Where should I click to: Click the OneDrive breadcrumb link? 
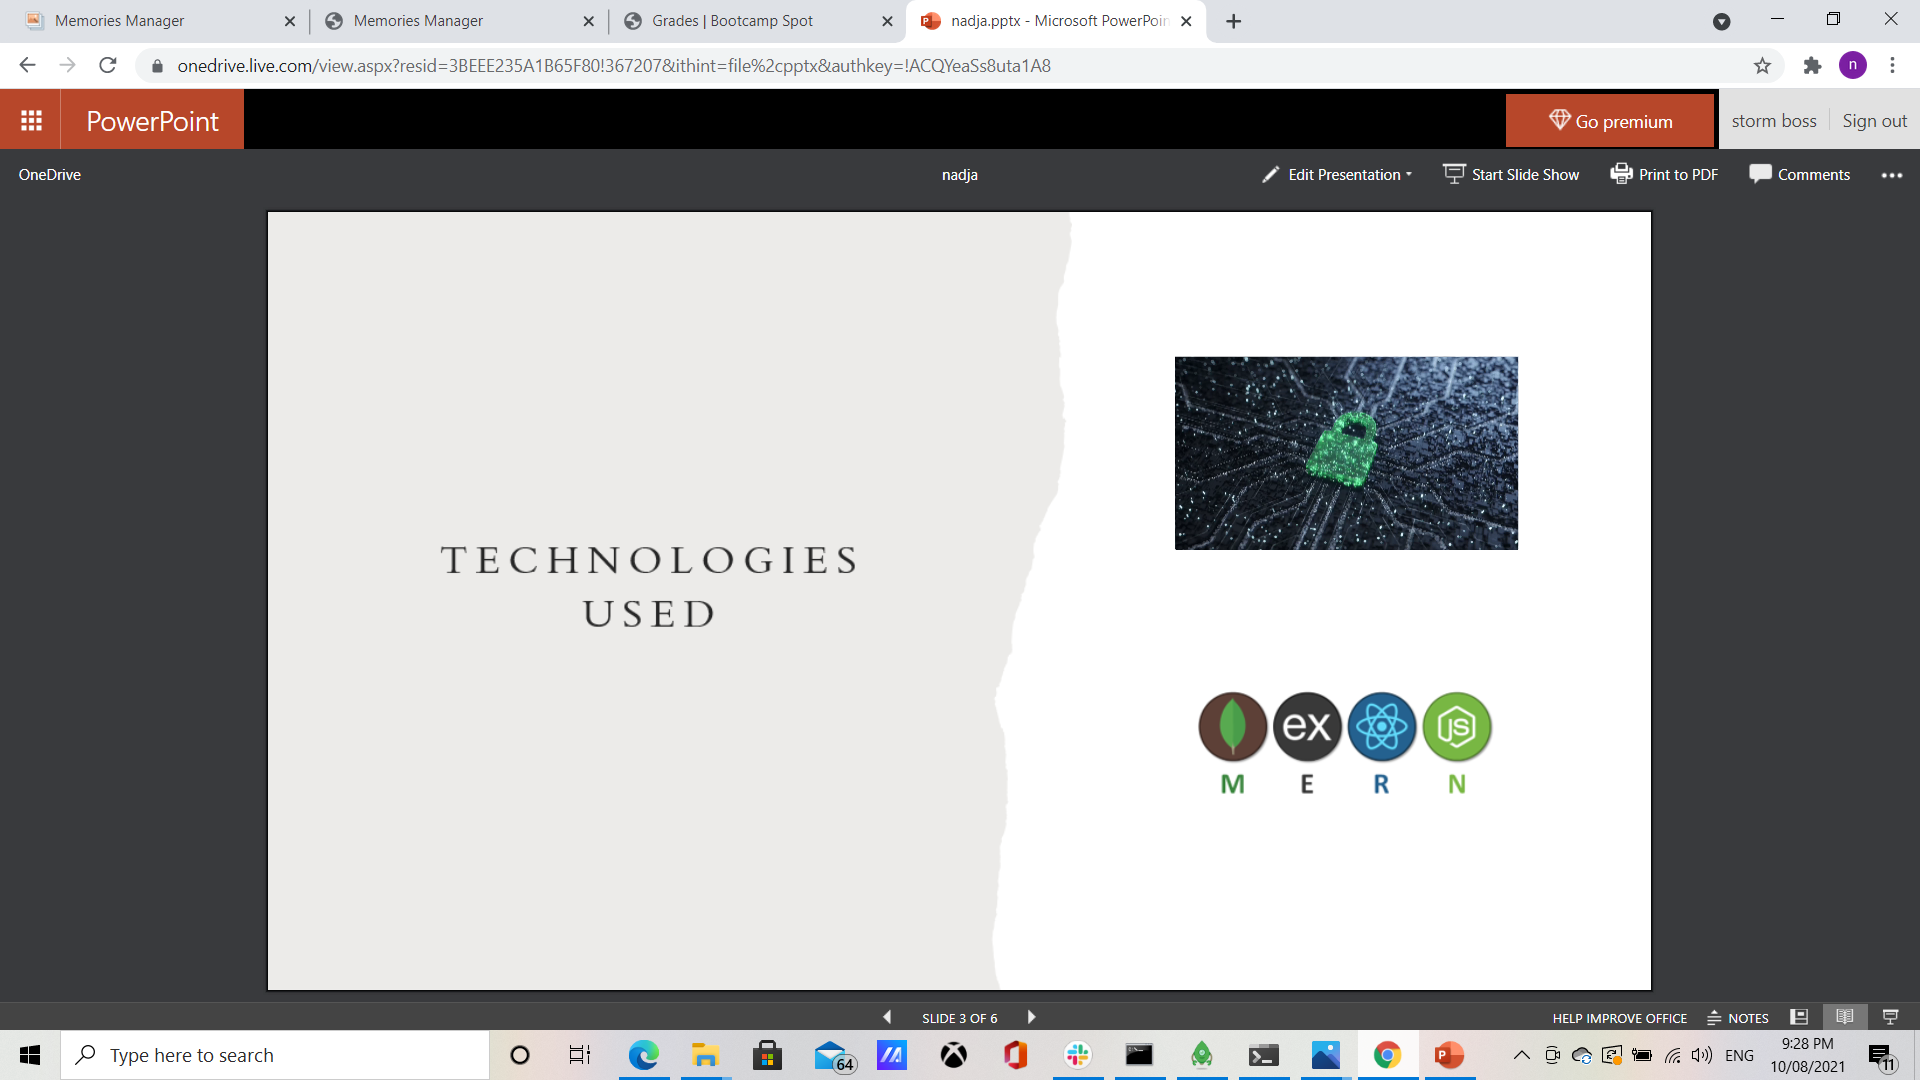(49, 174)
